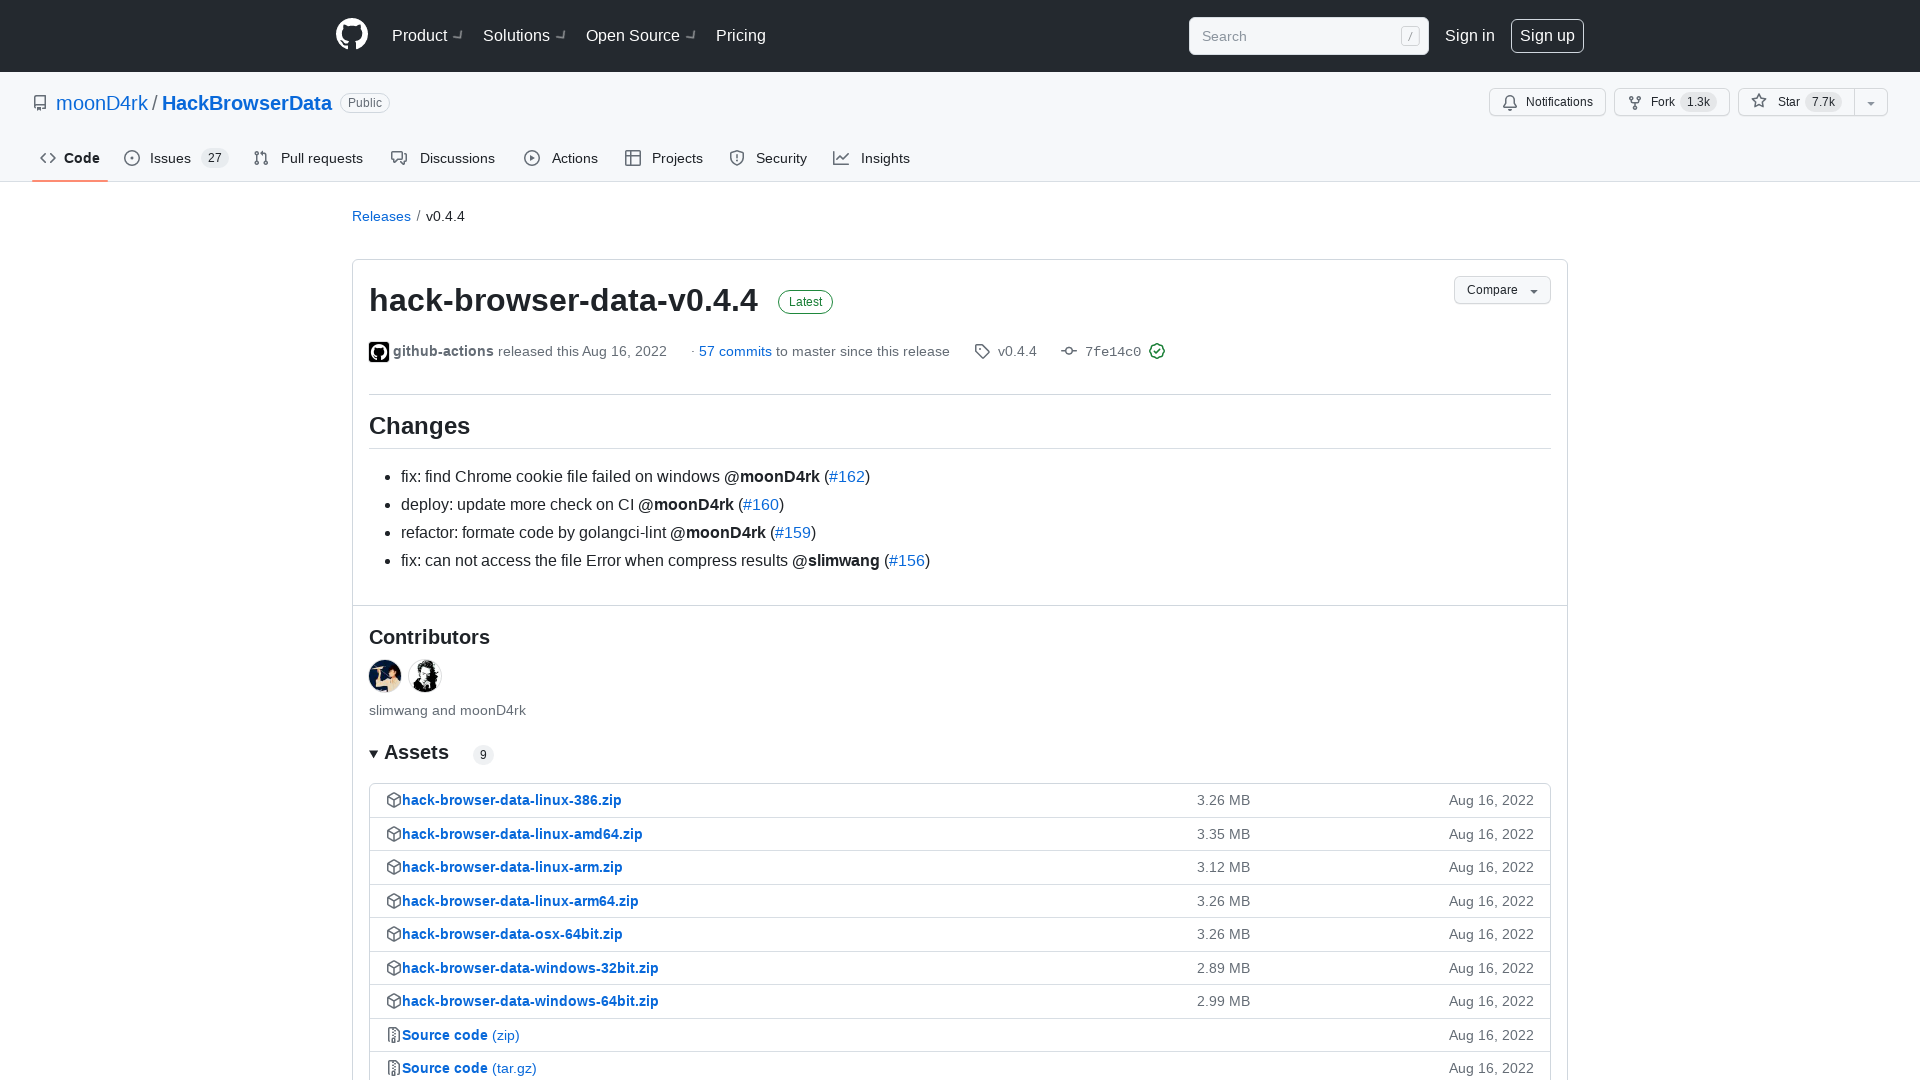The width and height of the screenshot is (1920, 1080).
Task: Open the Pricing page
Action: tap(741, 35)
